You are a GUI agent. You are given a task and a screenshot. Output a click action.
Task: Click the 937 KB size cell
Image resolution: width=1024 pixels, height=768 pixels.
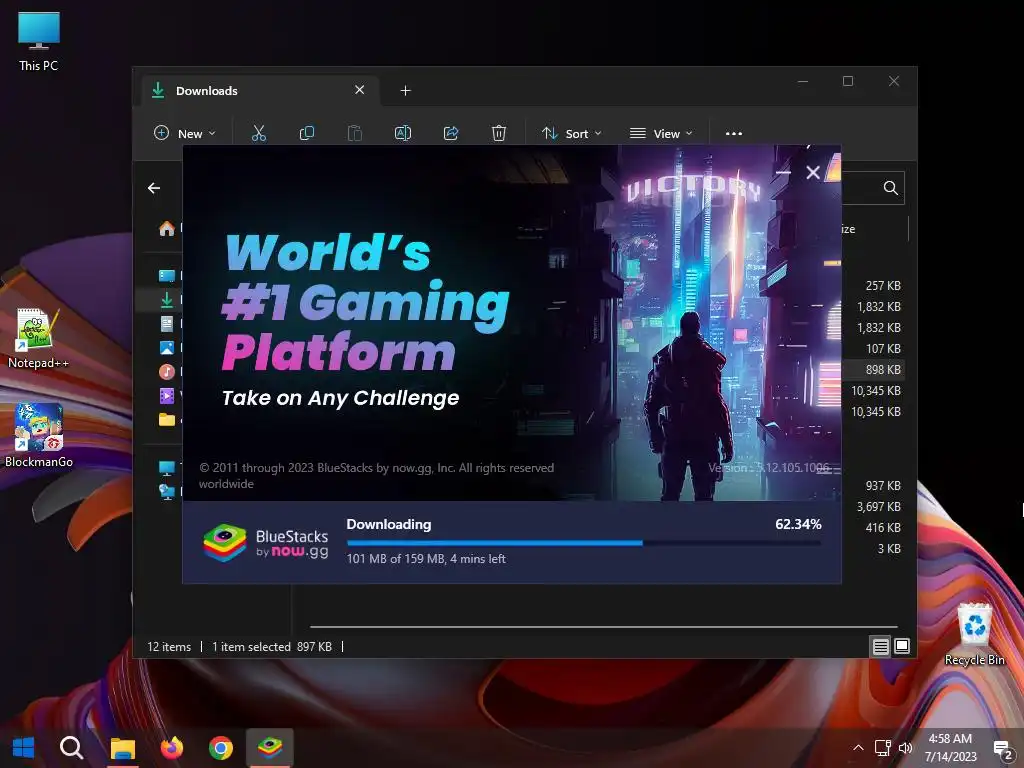[883, 486]
